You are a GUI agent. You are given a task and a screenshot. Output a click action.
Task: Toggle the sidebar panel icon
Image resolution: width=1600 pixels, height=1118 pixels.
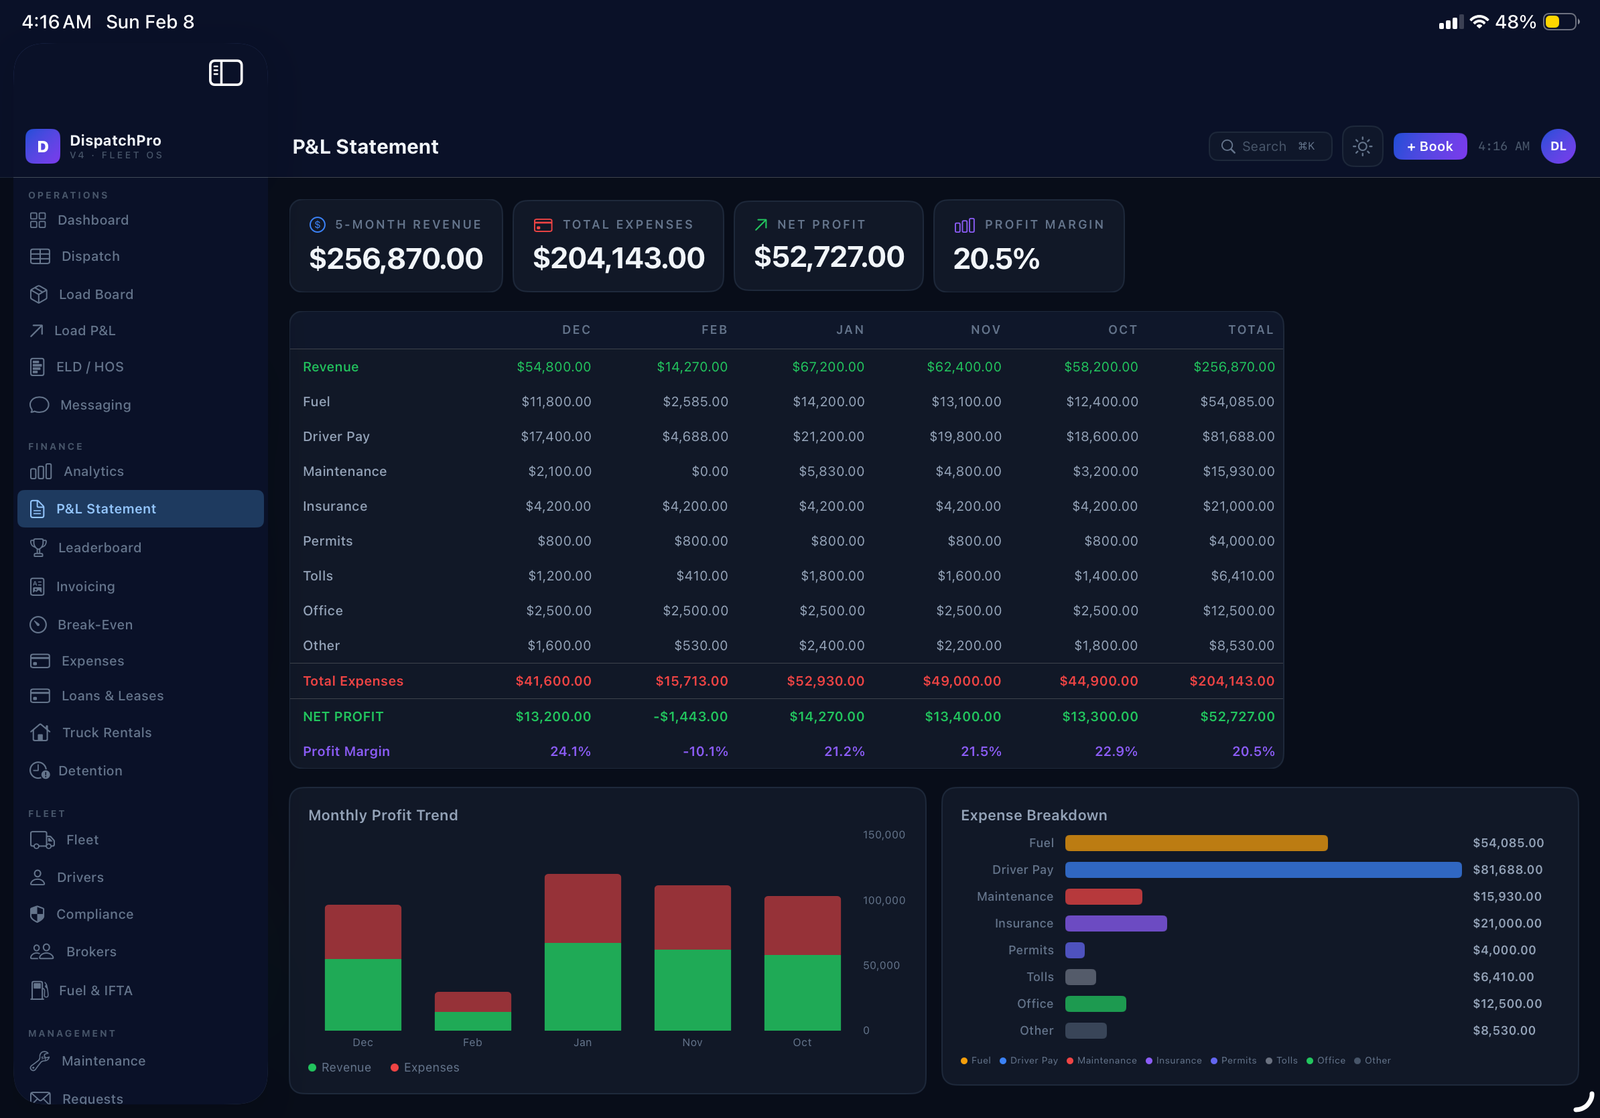tap(225, 73)
